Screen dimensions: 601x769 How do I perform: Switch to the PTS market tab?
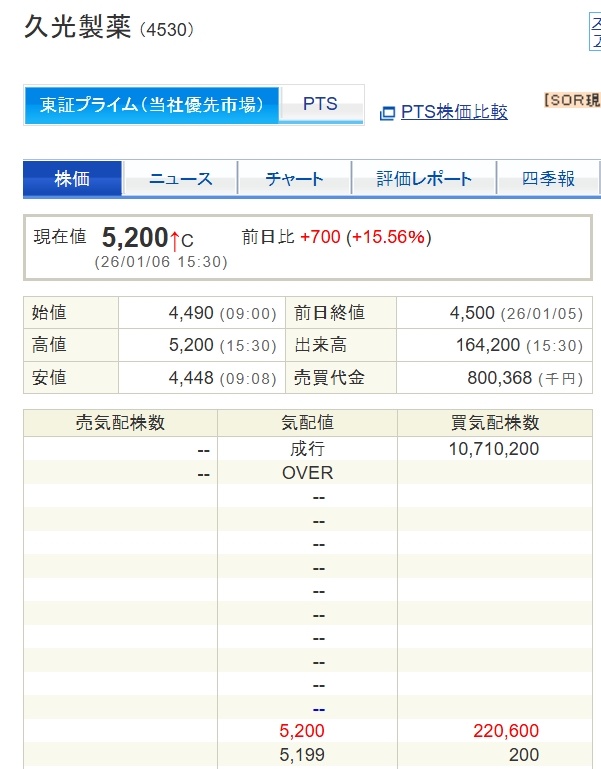coord(320,105)
